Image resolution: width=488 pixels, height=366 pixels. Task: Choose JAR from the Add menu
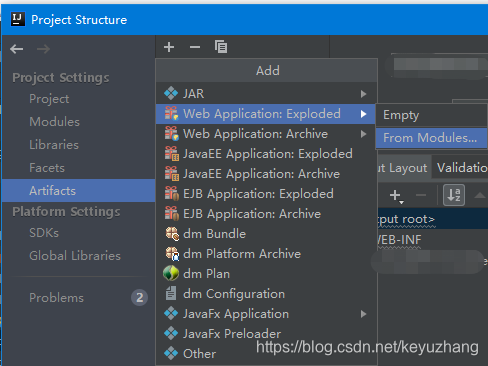click(x=266, y=94)
